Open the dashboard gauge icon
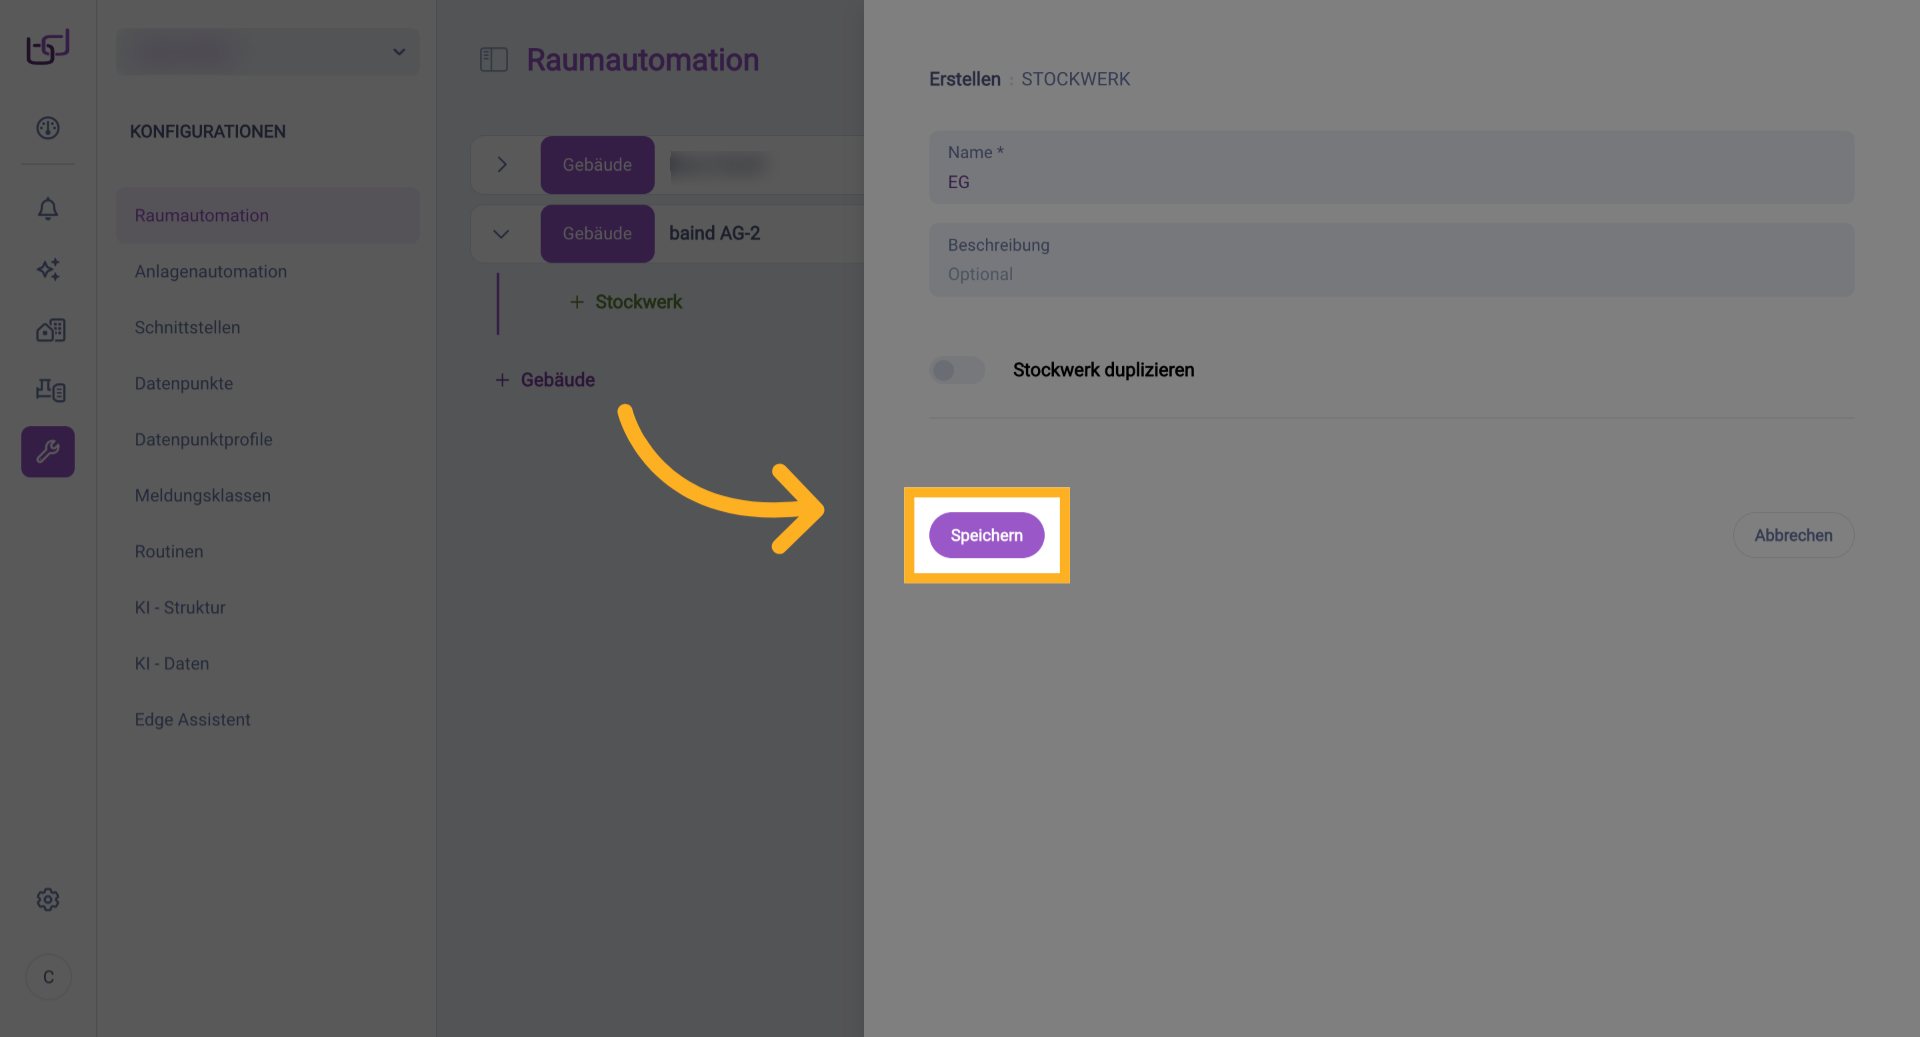1920x1037 pixels. point(48,128)
